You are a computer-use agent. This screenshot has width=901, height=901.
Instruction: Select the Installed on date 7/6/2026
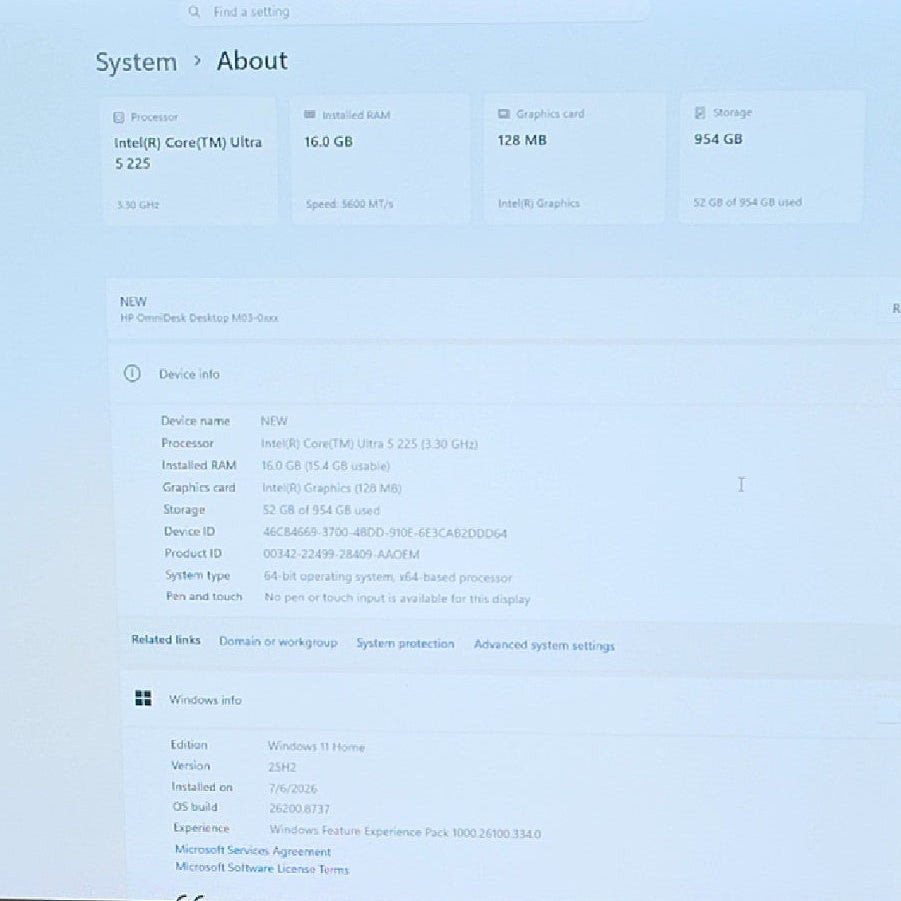pyautogui.click(x=292, y=788)
